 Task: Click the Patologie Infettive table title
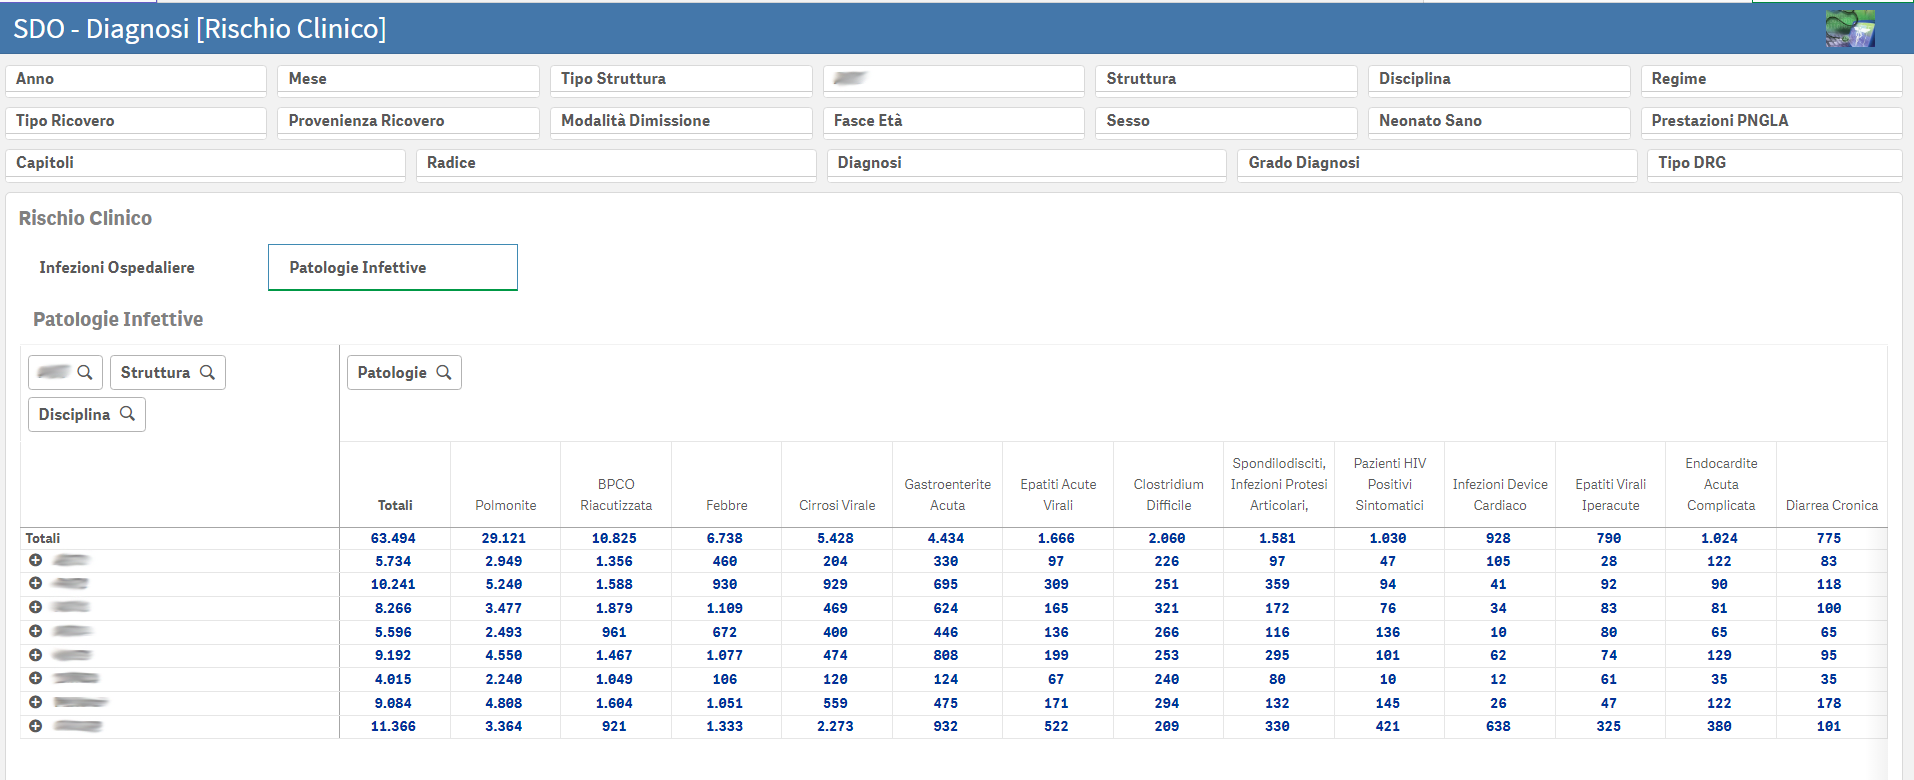point(118,319)
